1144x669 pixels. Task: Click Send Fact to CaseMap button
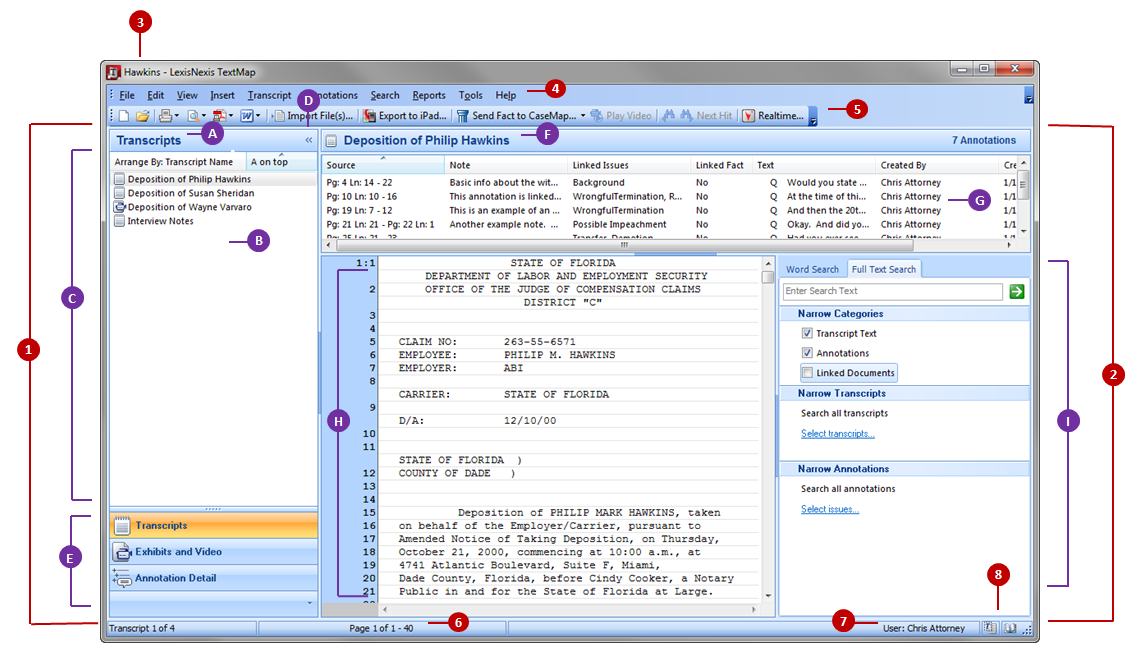pyautogui.click(x=517, y=116)
